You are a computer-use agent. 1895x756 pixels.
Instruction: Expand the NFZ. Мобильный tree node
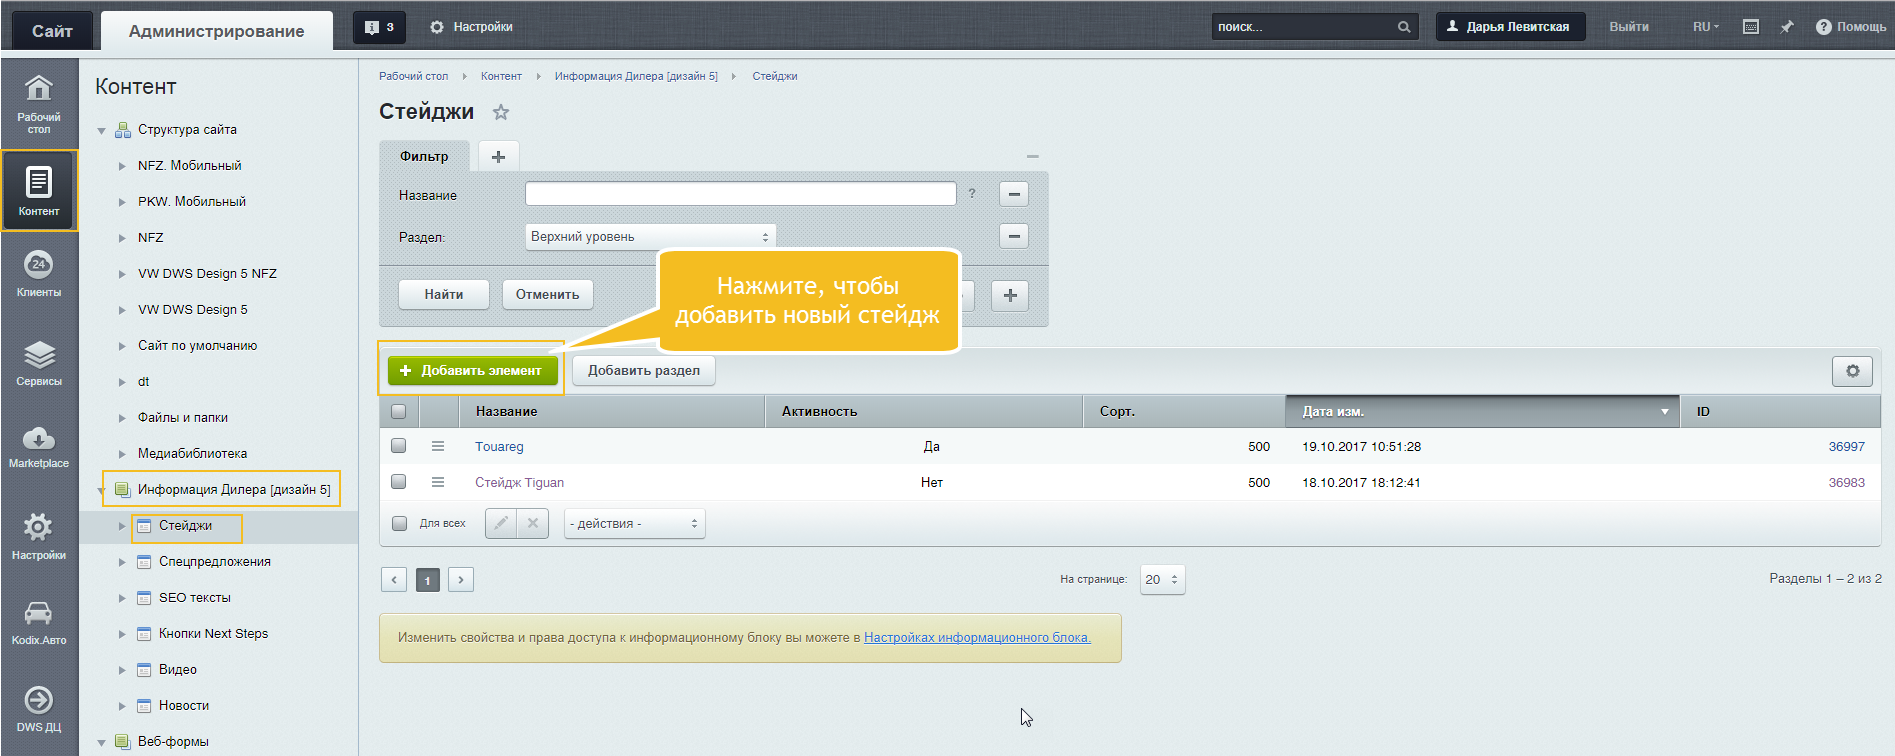122,166
